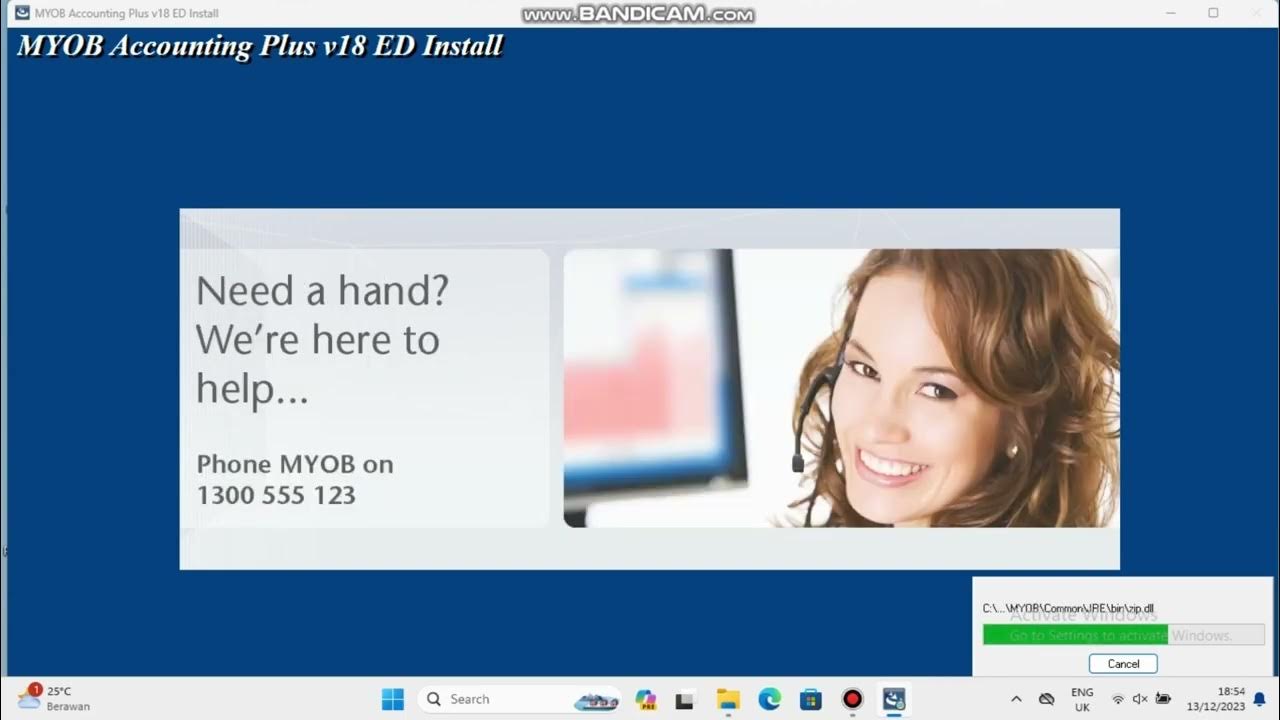This screenshot has width=1280, height=720.
Task: Launch Microsoft Edge from taskbar
Action: click(769, 699)
